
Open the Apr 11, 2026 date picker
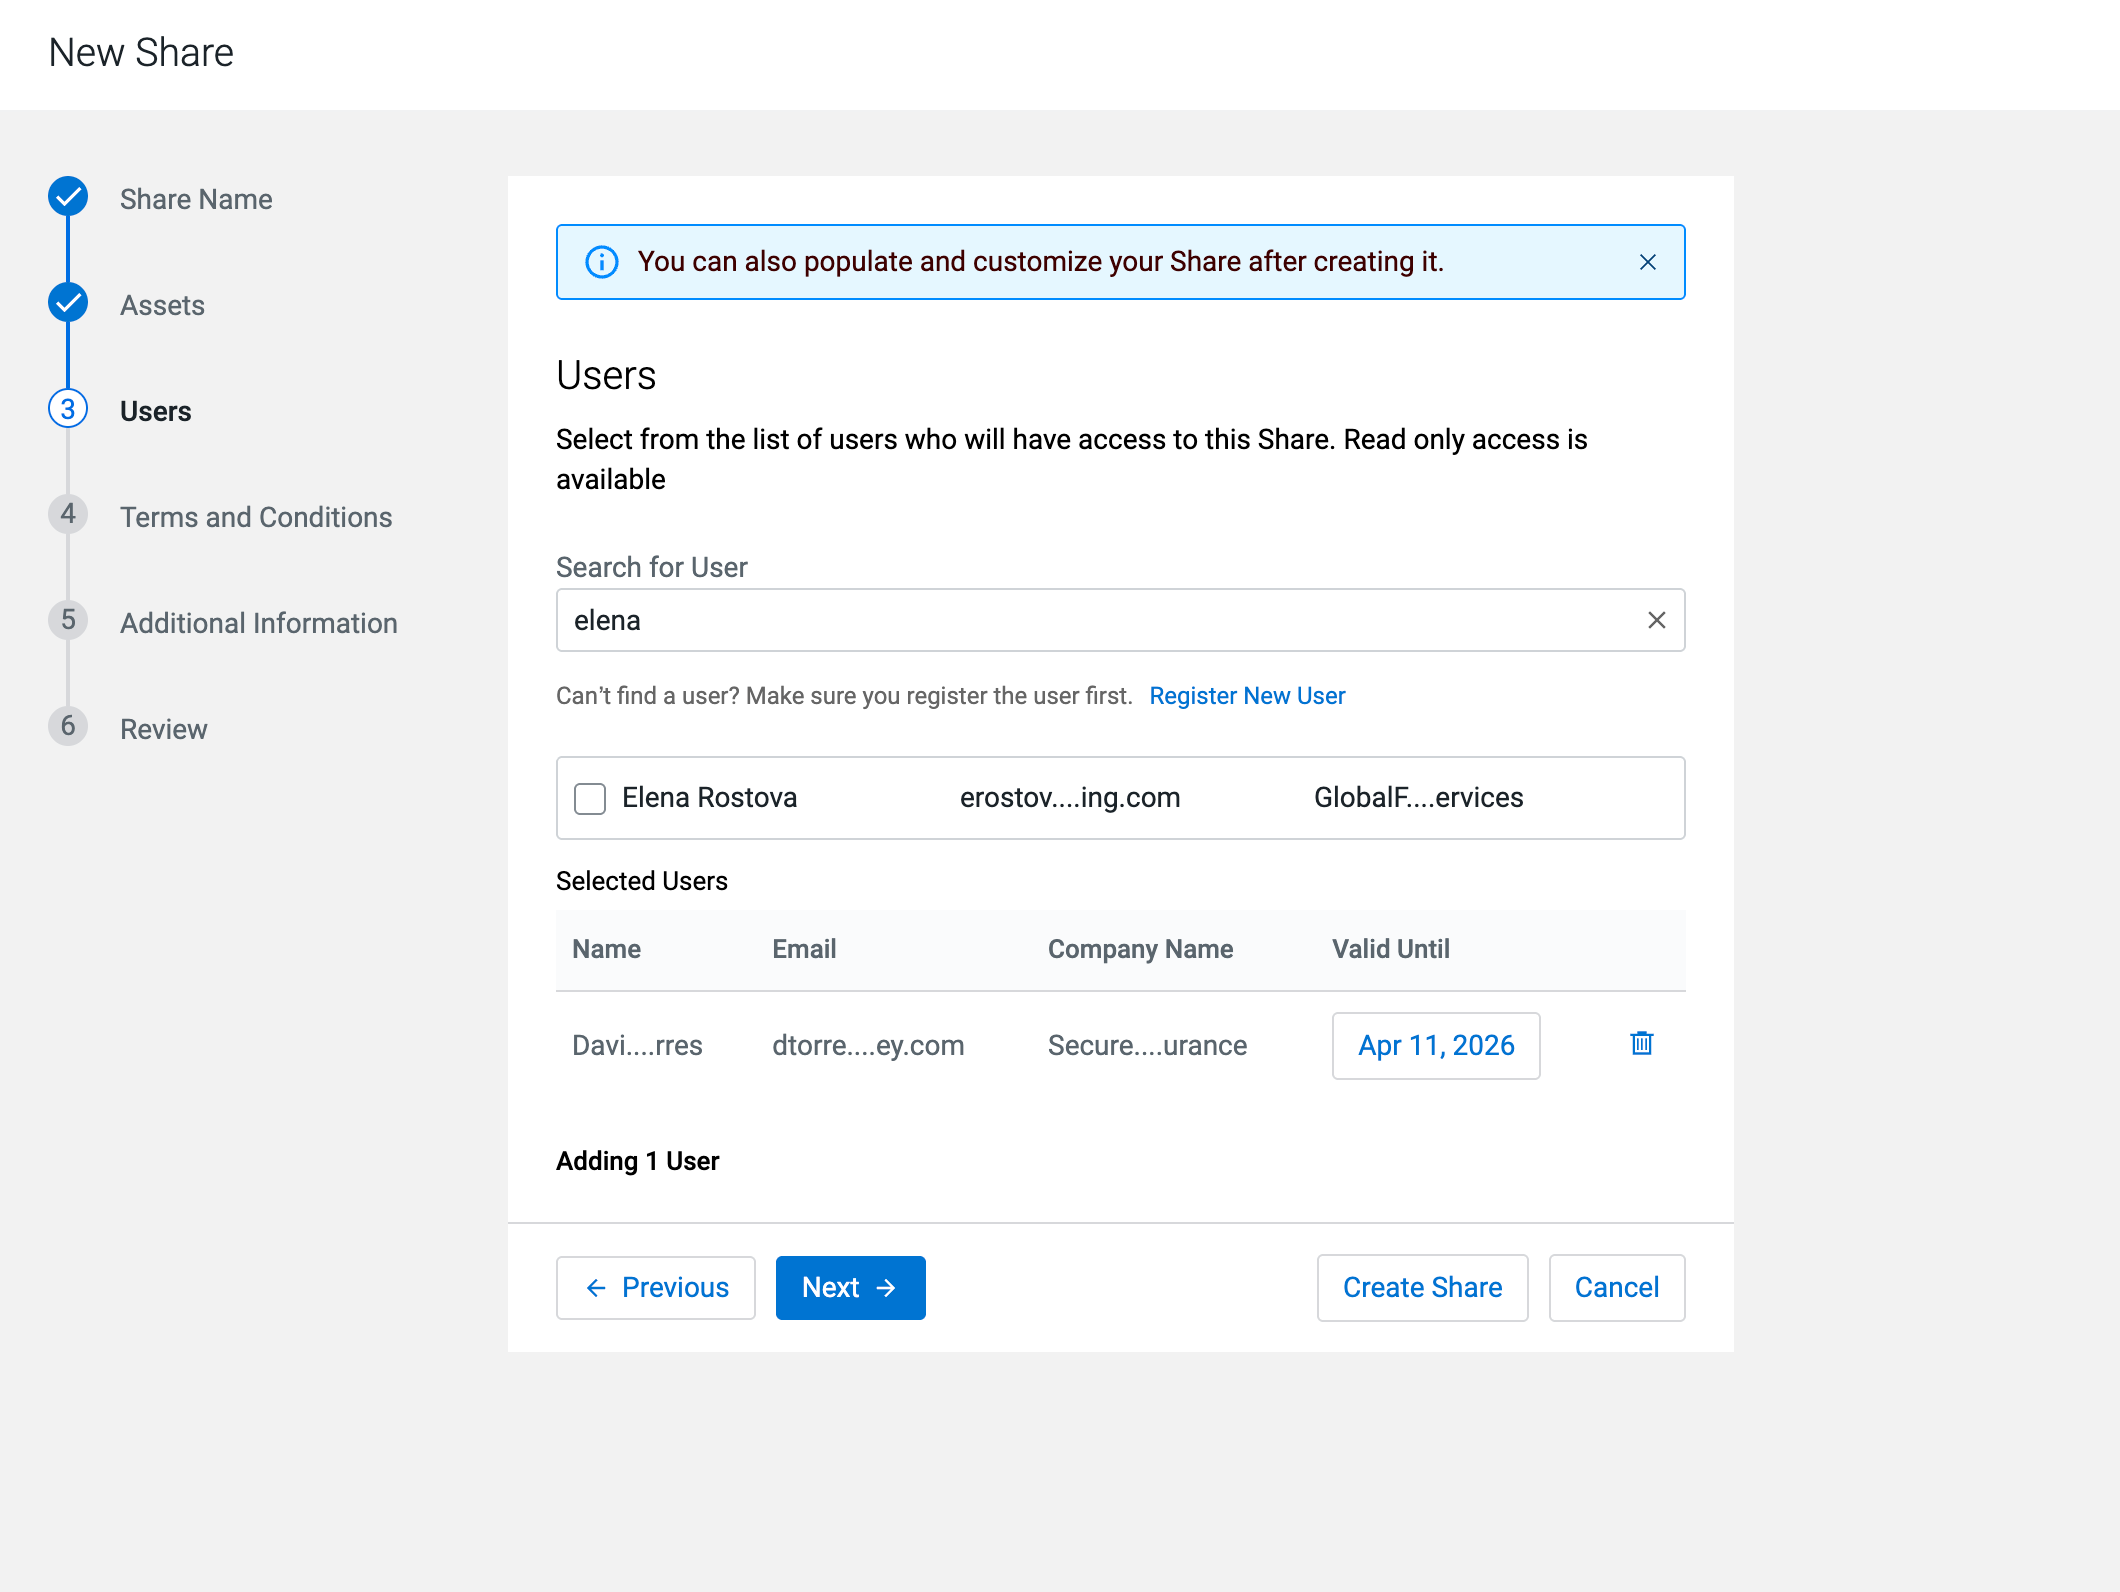coord(1435,1046)
